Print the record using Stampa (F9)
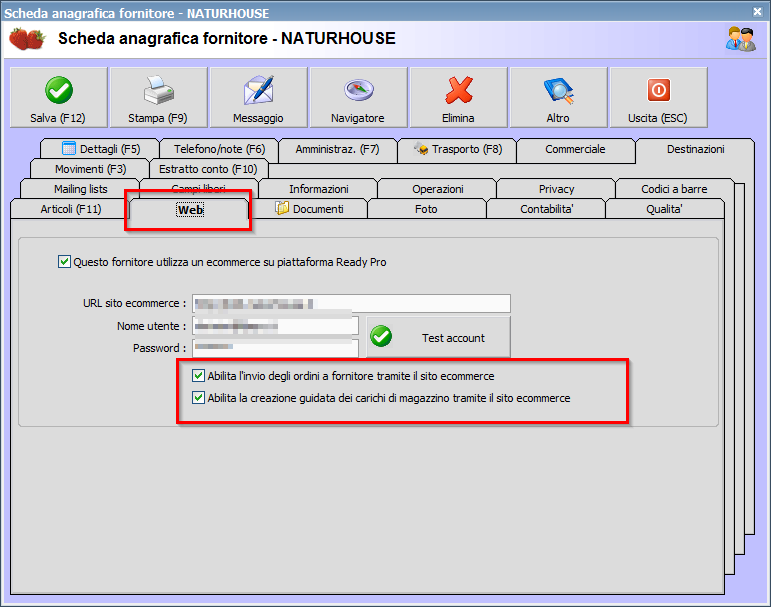 (x=158, y=97)
